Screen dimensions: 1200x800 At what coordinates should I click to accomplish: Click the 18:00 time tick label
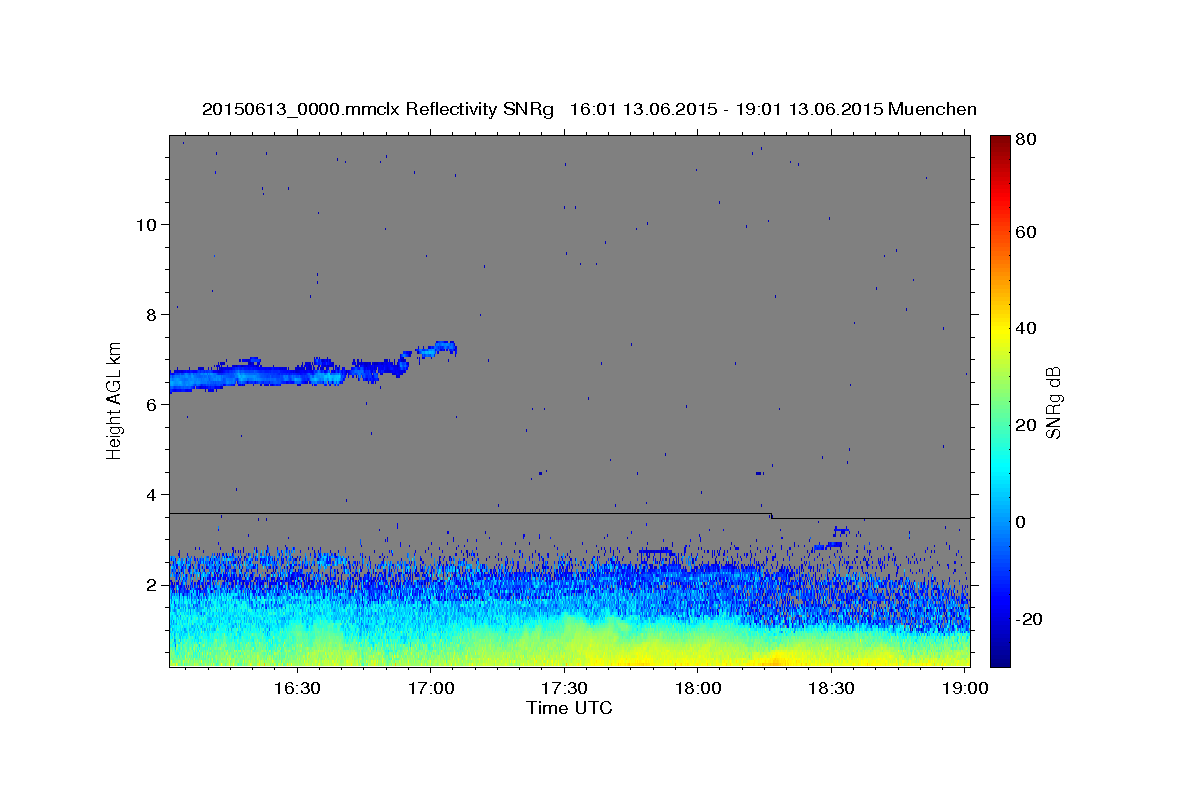coord(697,689)
